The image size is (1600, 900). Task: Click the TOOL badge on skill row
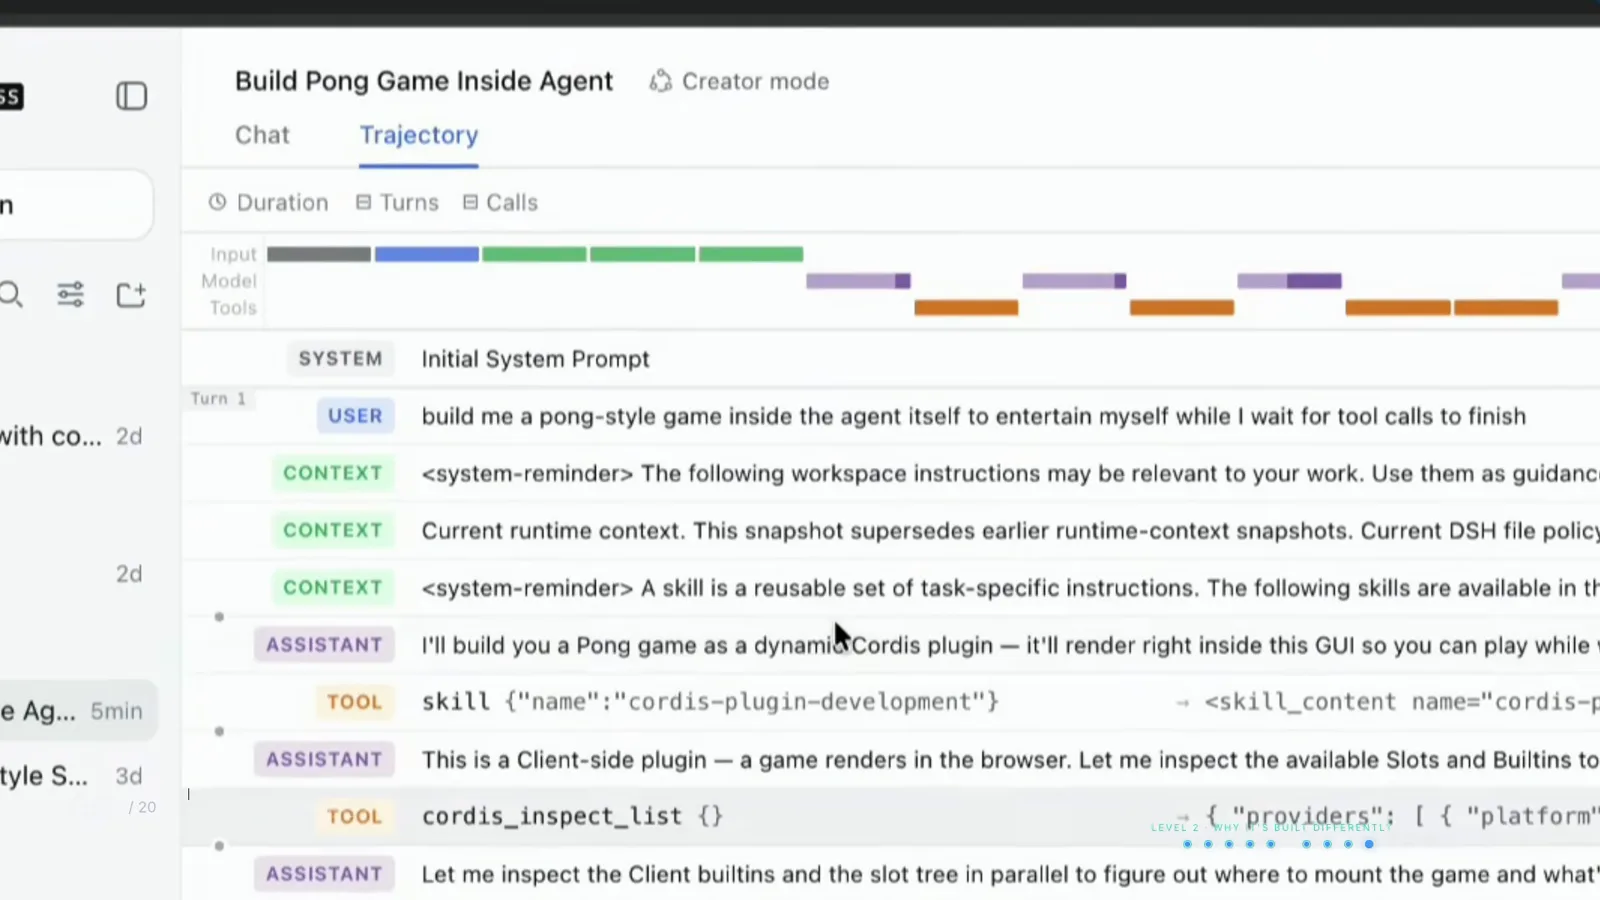click(x=355, y=702)
